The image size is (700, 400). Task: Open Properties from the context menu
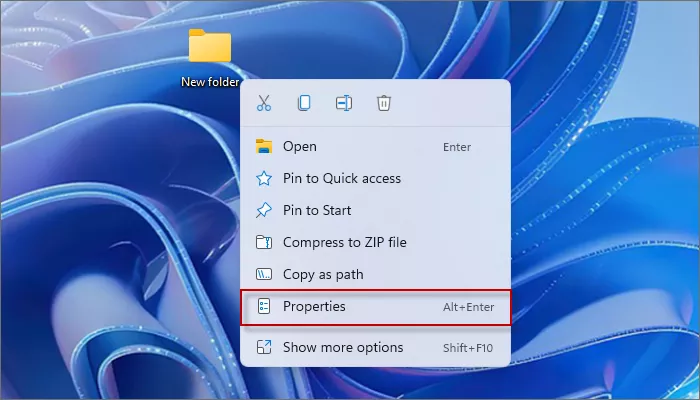[375, 307]
